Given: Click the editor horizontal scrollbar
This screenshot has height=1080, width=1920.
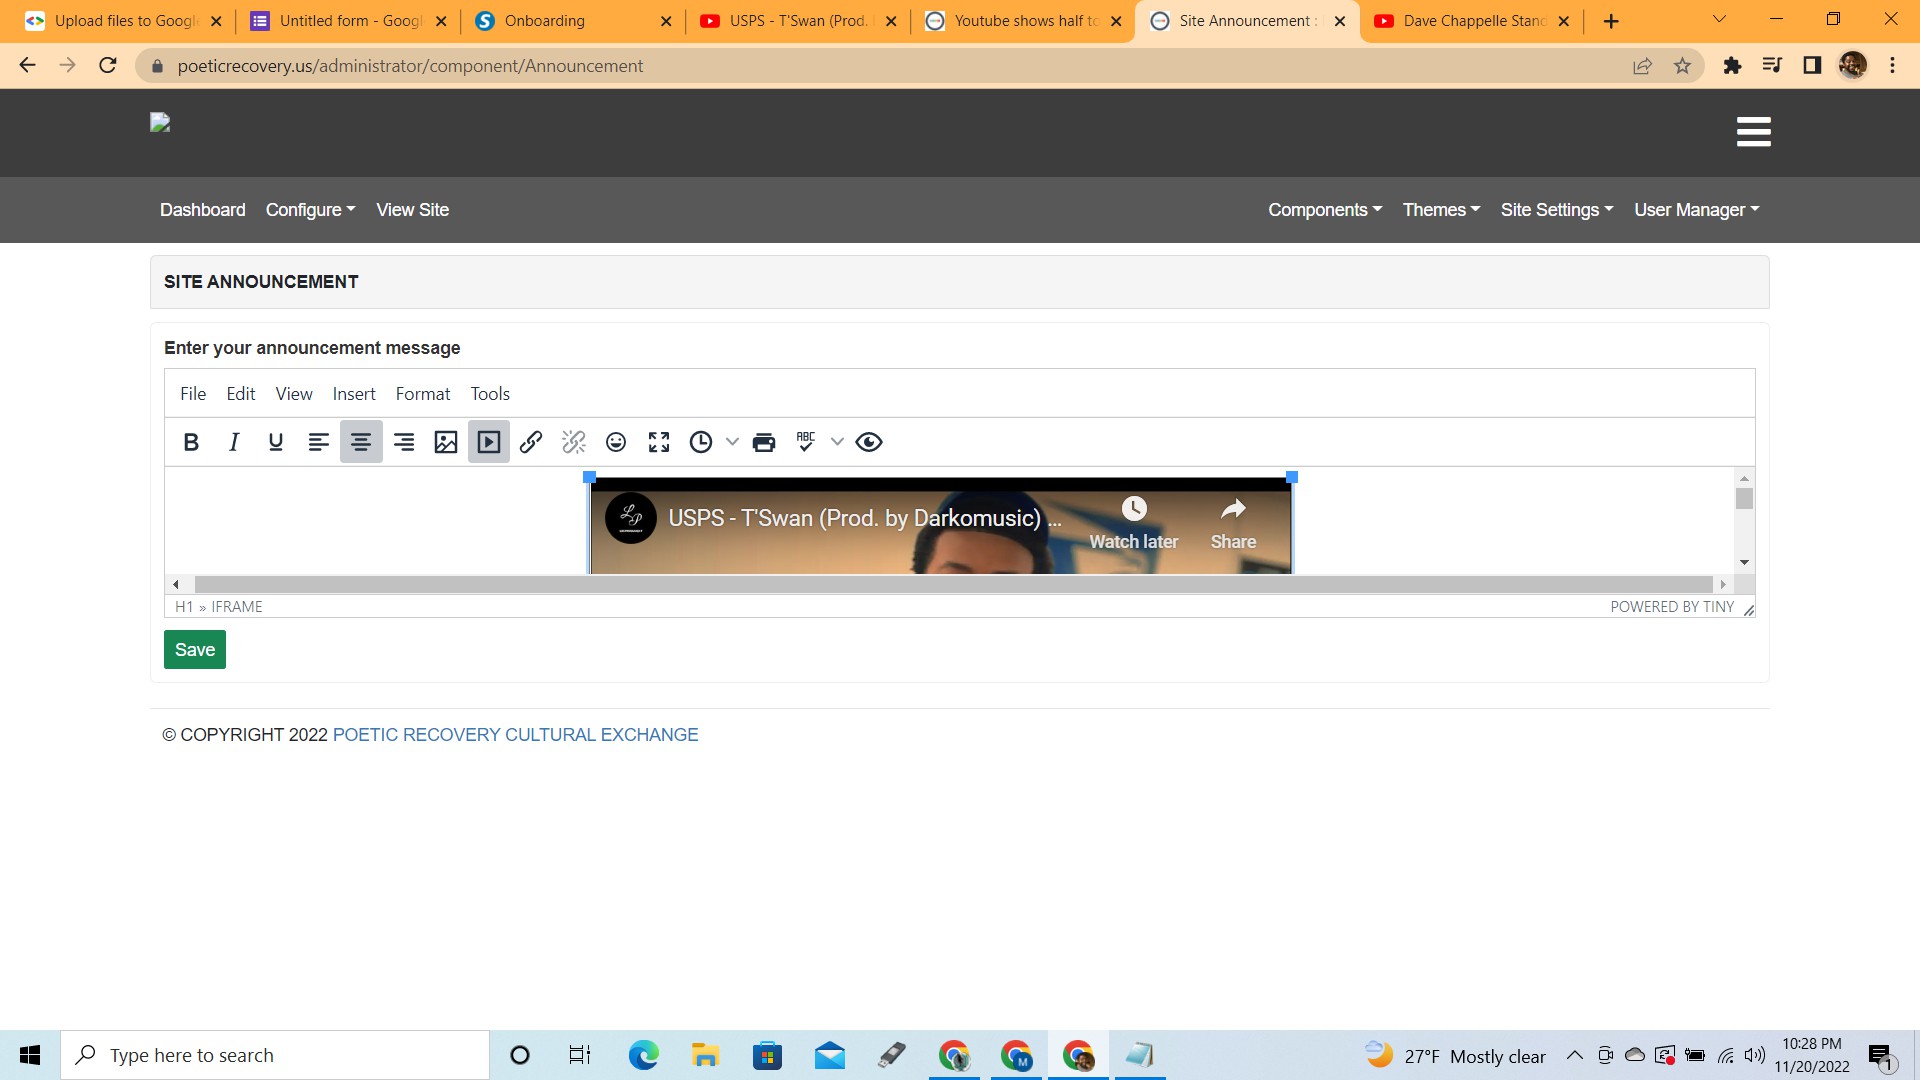Looking at the screenshot, I should click(x=952, y=584).
